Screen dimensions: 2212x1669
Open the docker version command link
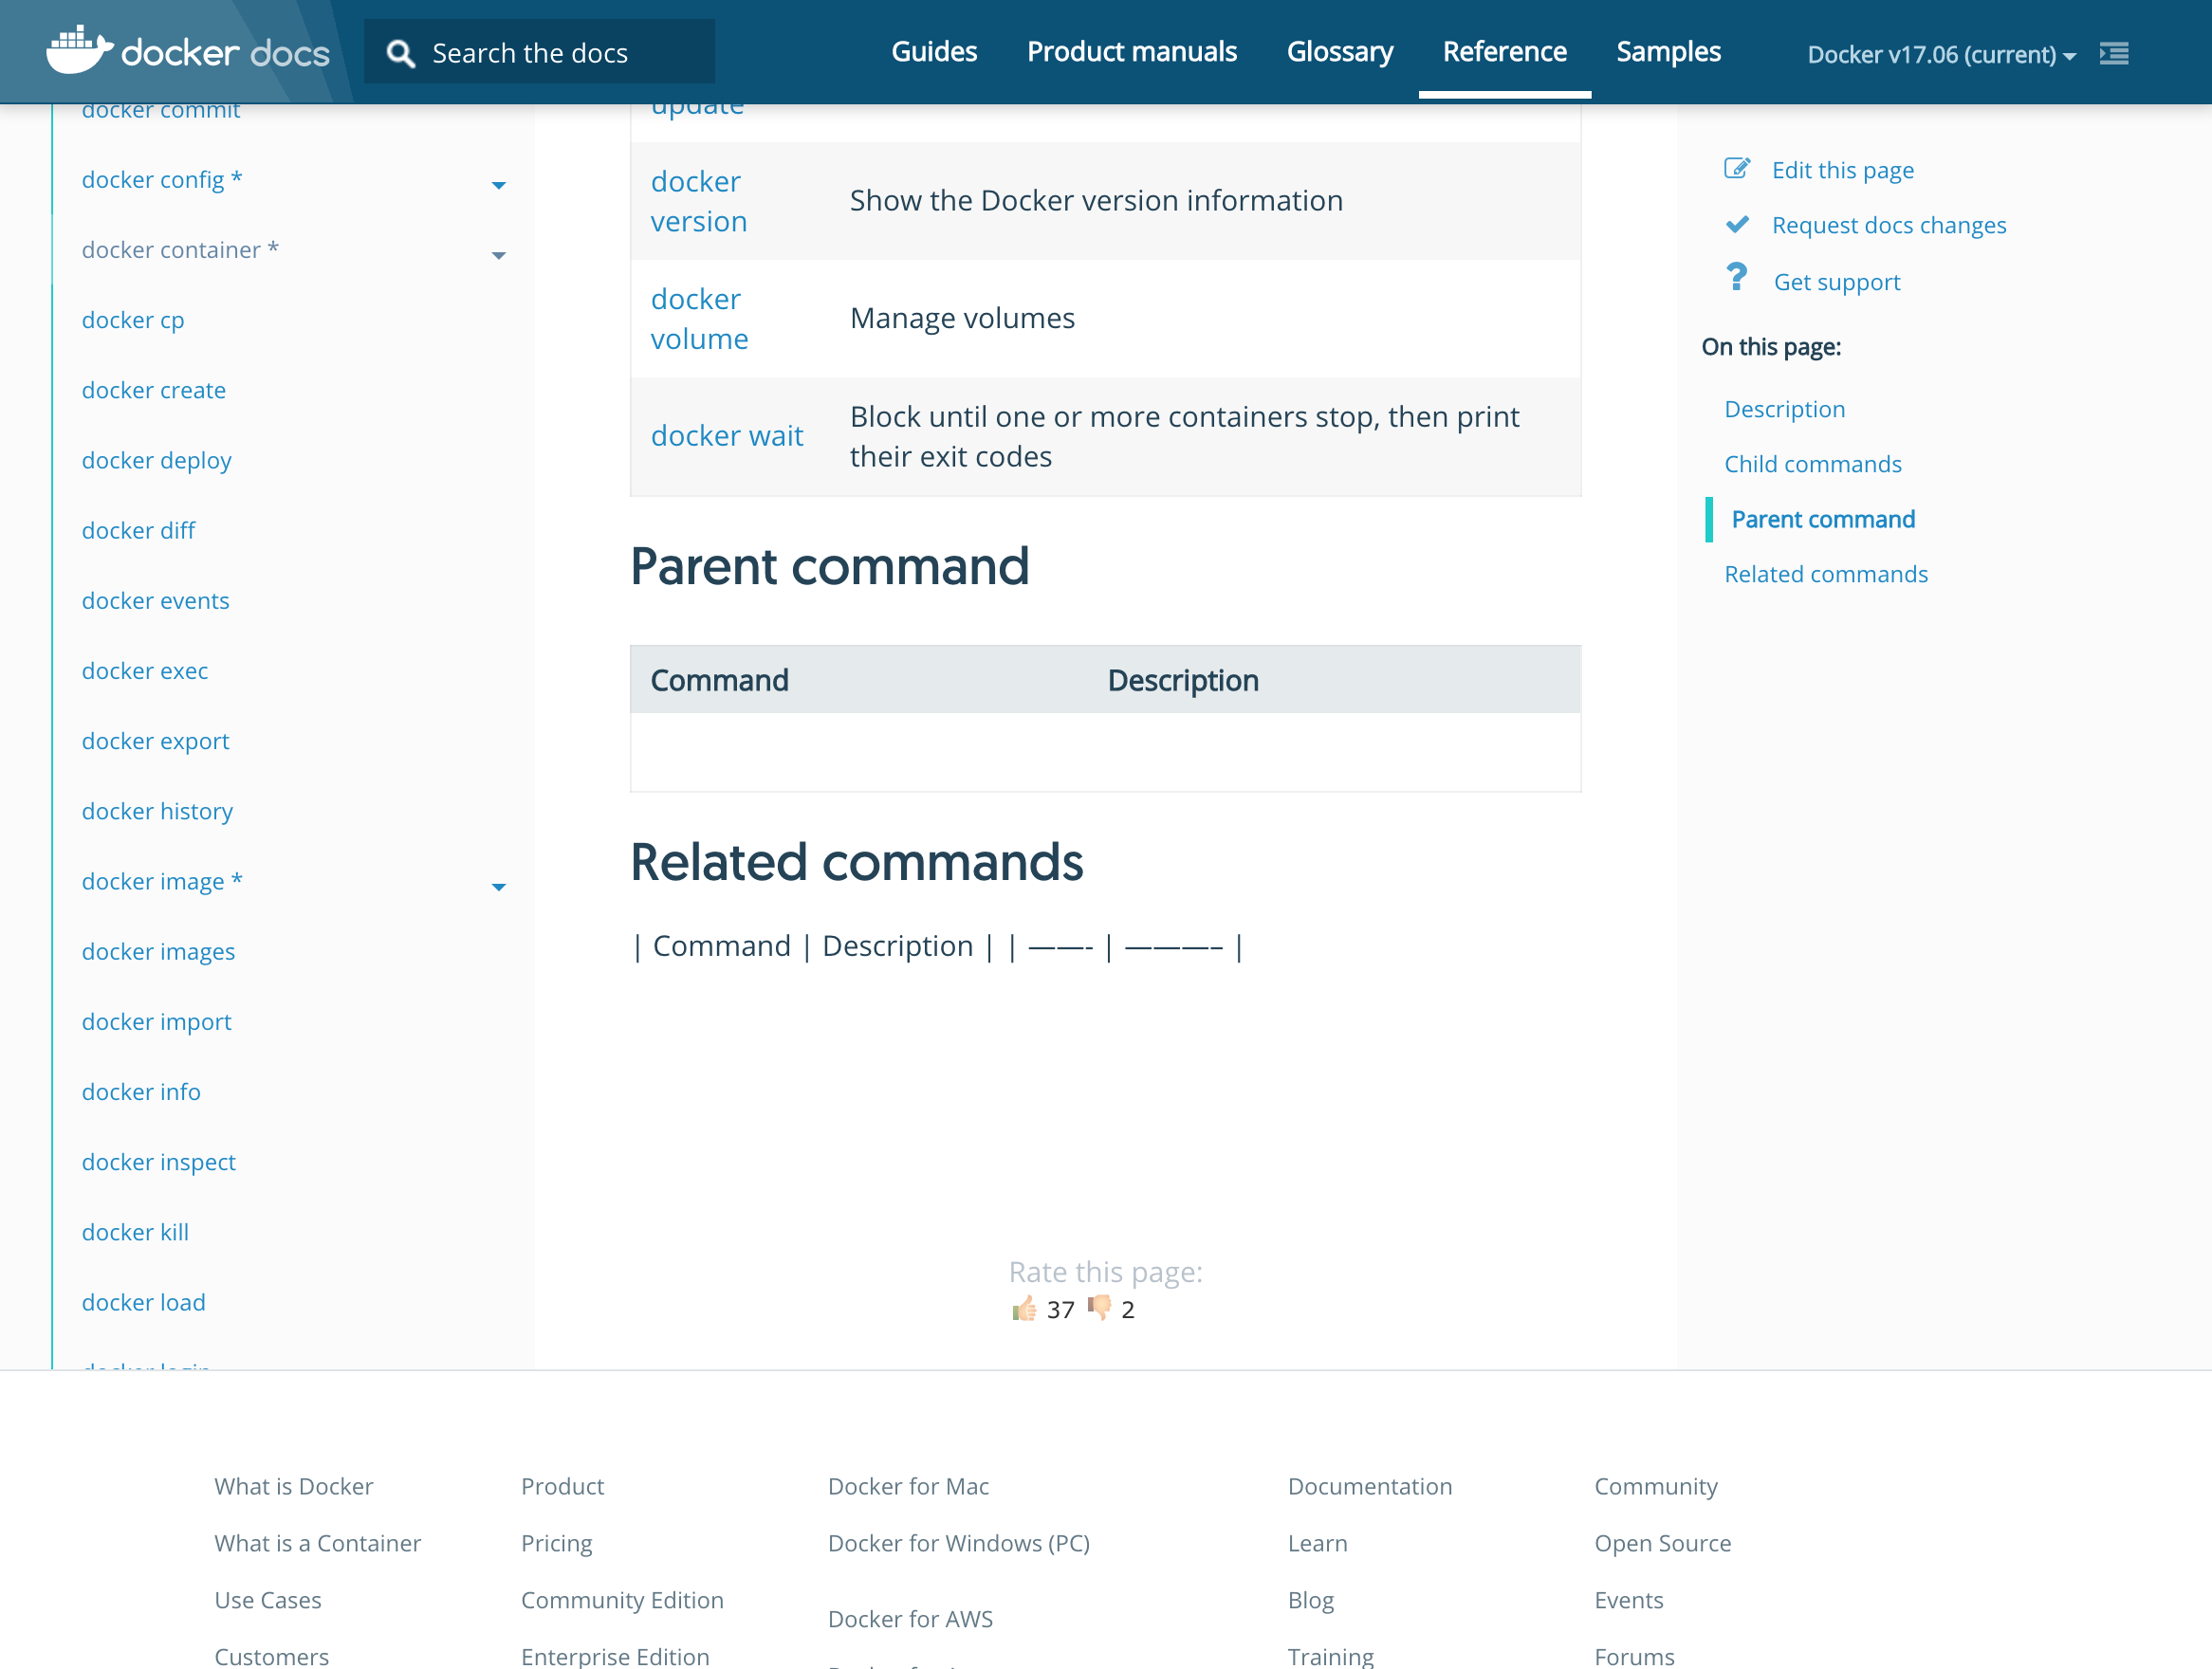[698, 201]
